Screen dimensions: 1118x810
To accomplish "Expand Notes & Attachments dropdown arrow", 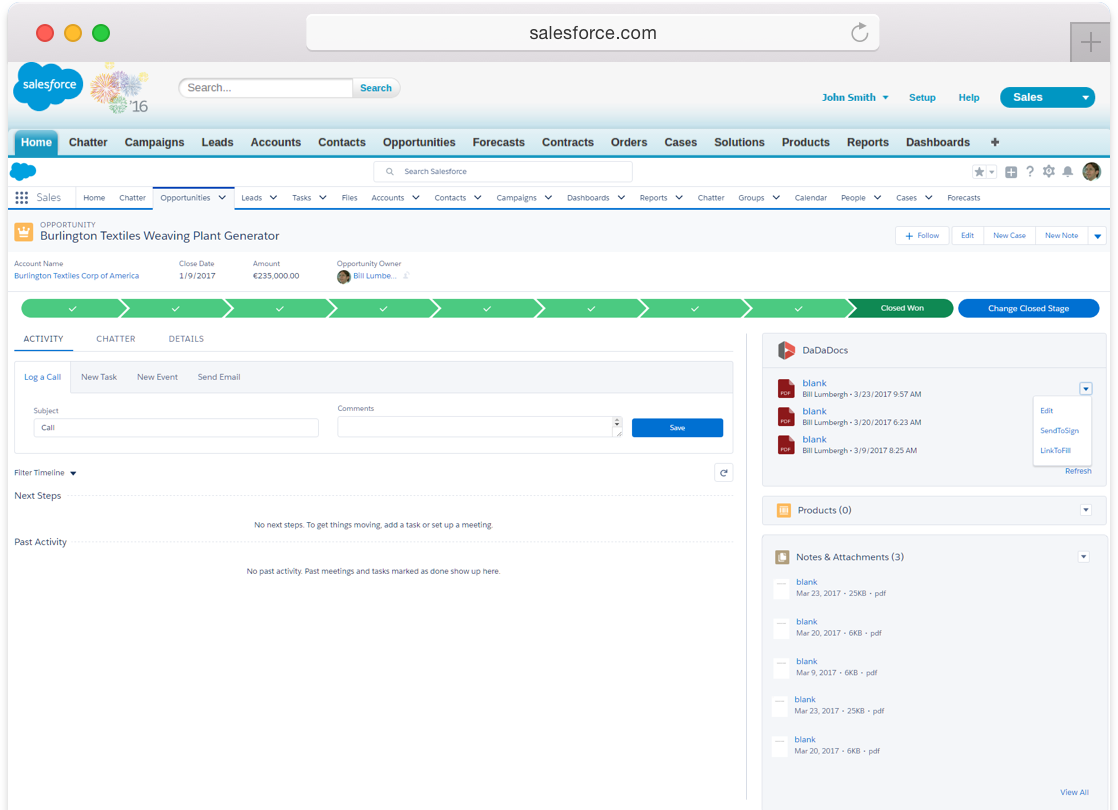I will (x=1084, y=557).
